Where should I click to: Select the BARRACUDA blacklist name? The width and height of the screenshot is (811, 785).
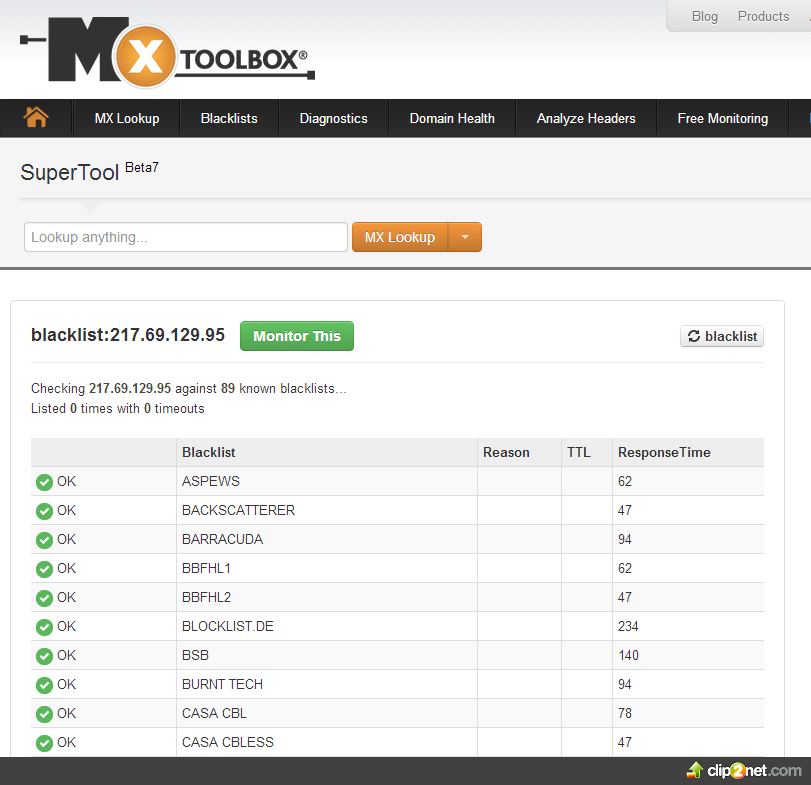click(x=222, y=539)
